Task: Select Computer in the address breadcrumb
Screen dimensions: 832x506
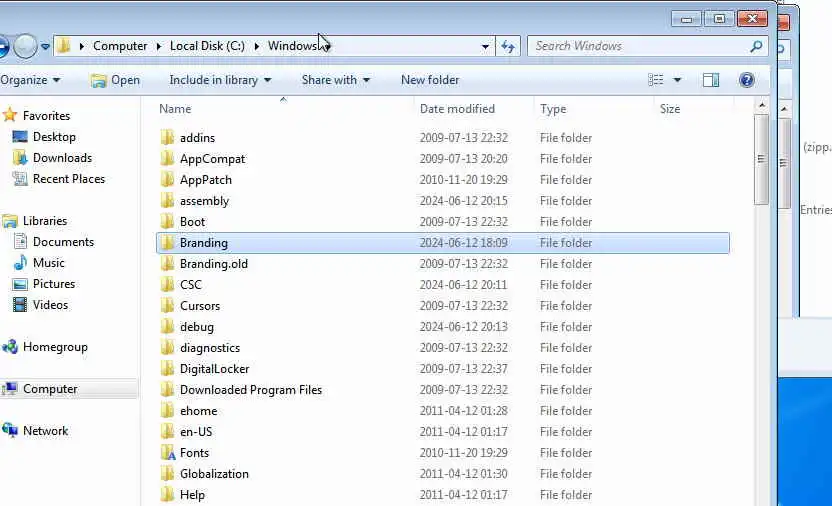Action: pyautogui.click(x=120, y=46)
